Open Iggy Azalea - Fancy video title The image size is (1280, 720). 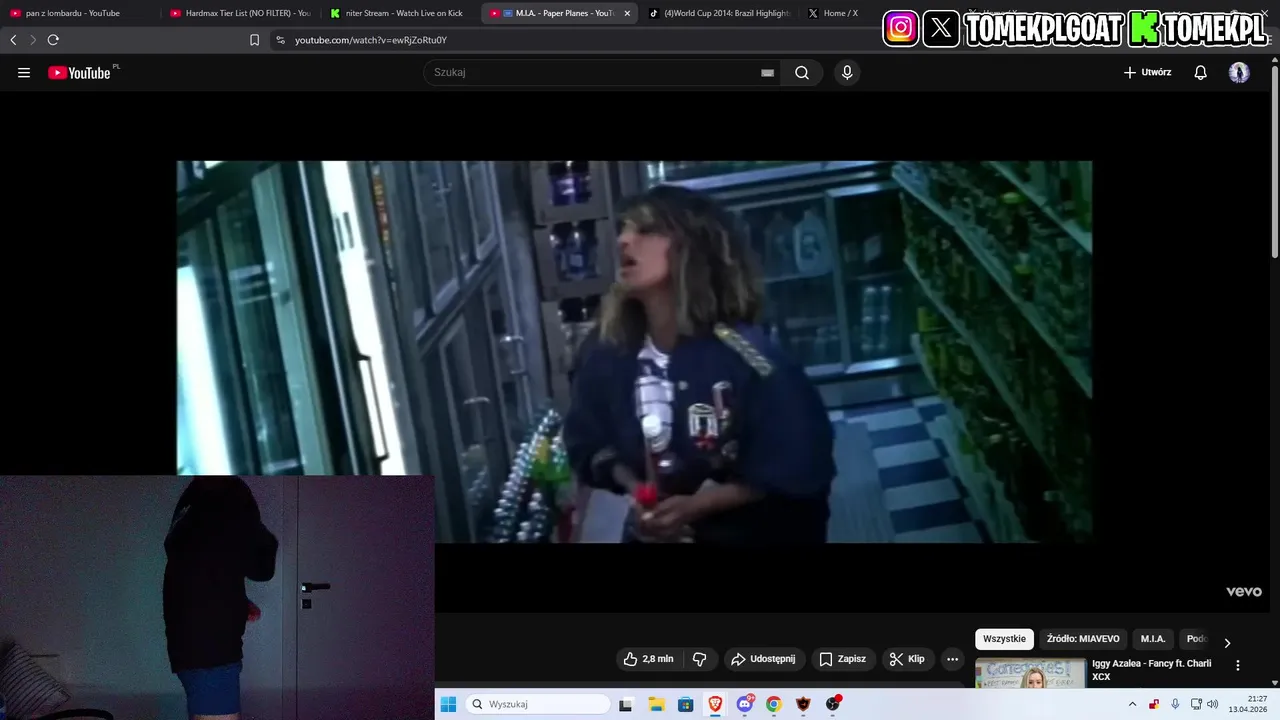[1151, 670]
